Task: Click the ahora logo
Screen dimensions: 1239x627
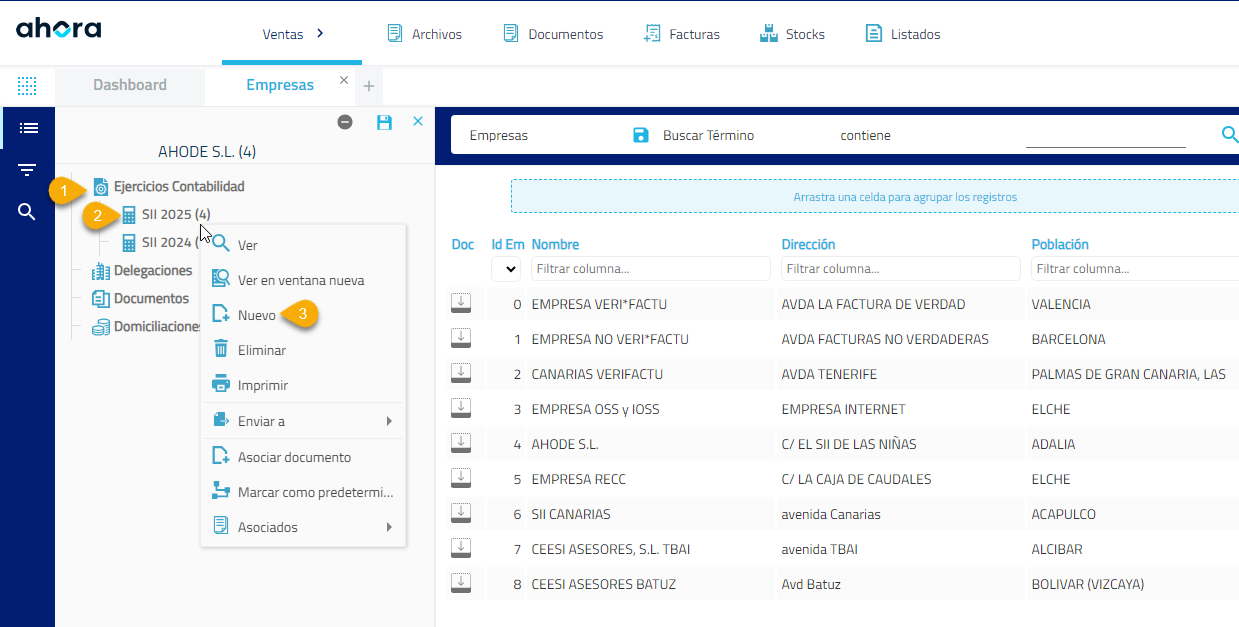Action: tap(58, 28)
